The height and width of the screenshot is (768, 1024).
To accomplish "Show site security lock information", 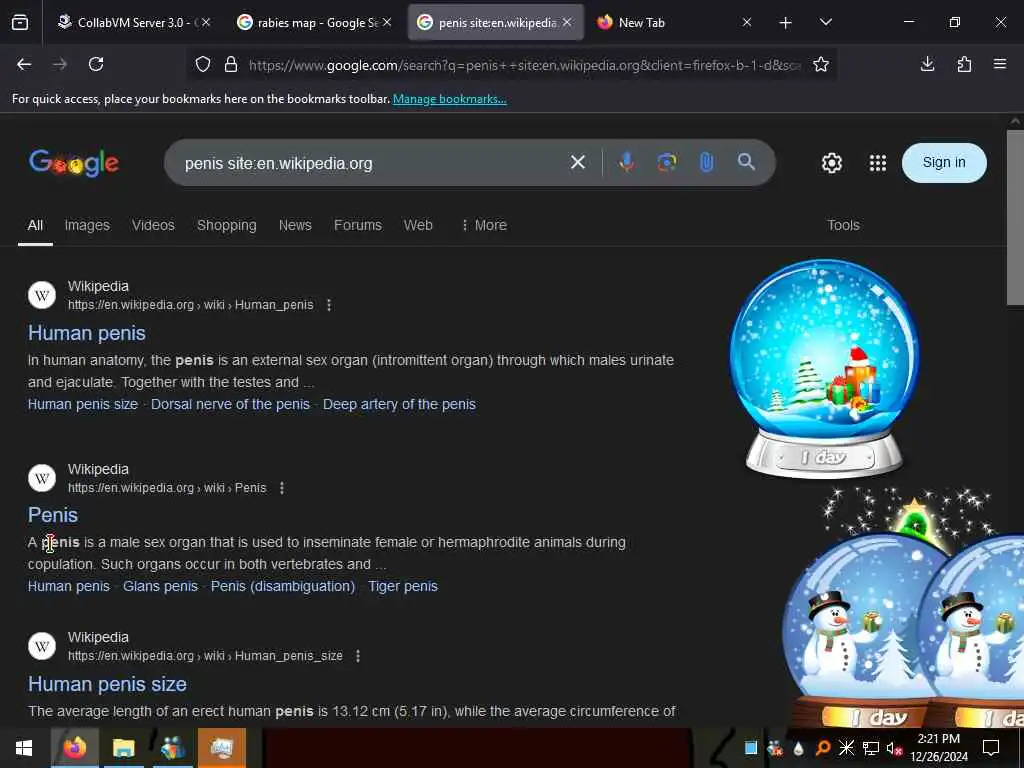I will 231,65.
